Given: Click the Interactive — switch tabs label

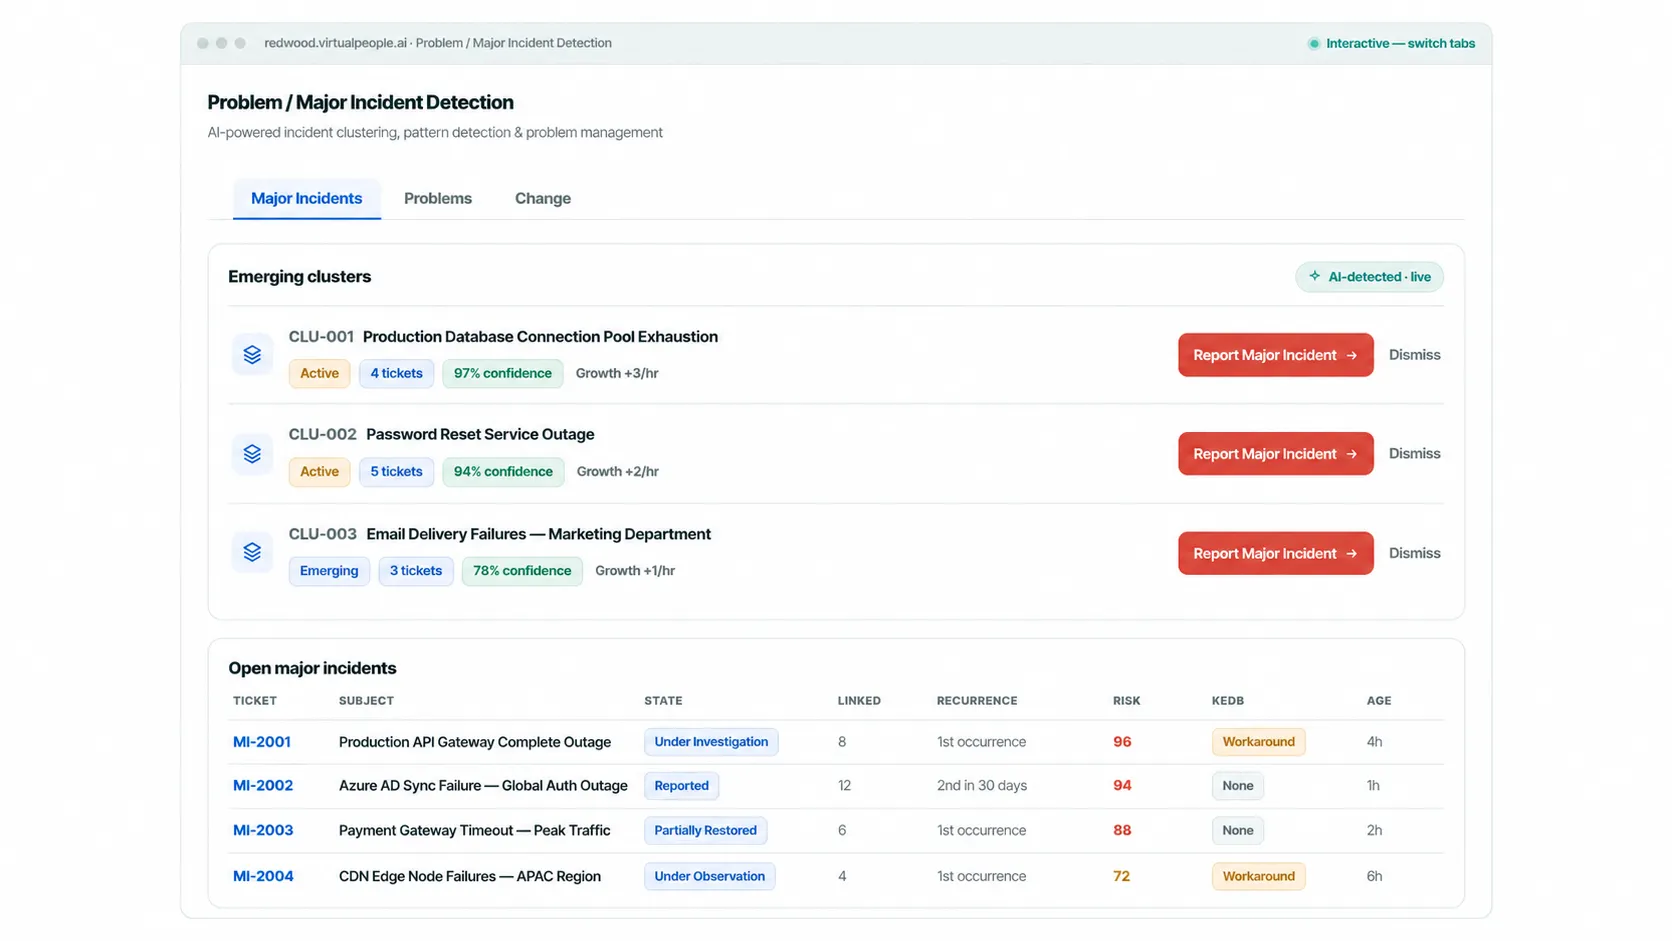Looking at the screenshot, I should [x=1400, y=44].
